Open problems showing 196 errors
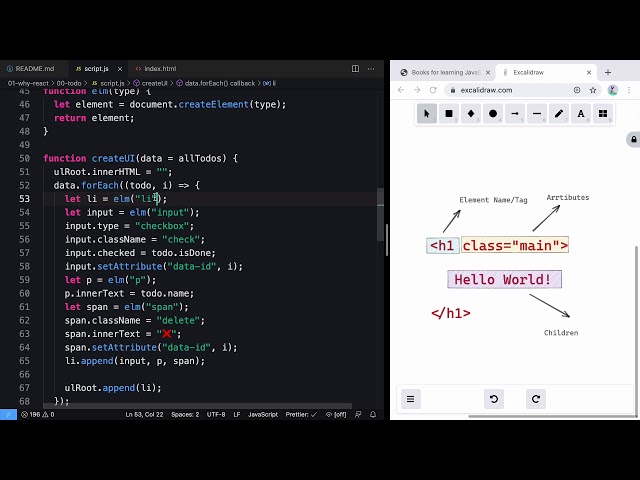Image resolution: width=640 pixels, height=480 pixels. [x=38, y=414]
